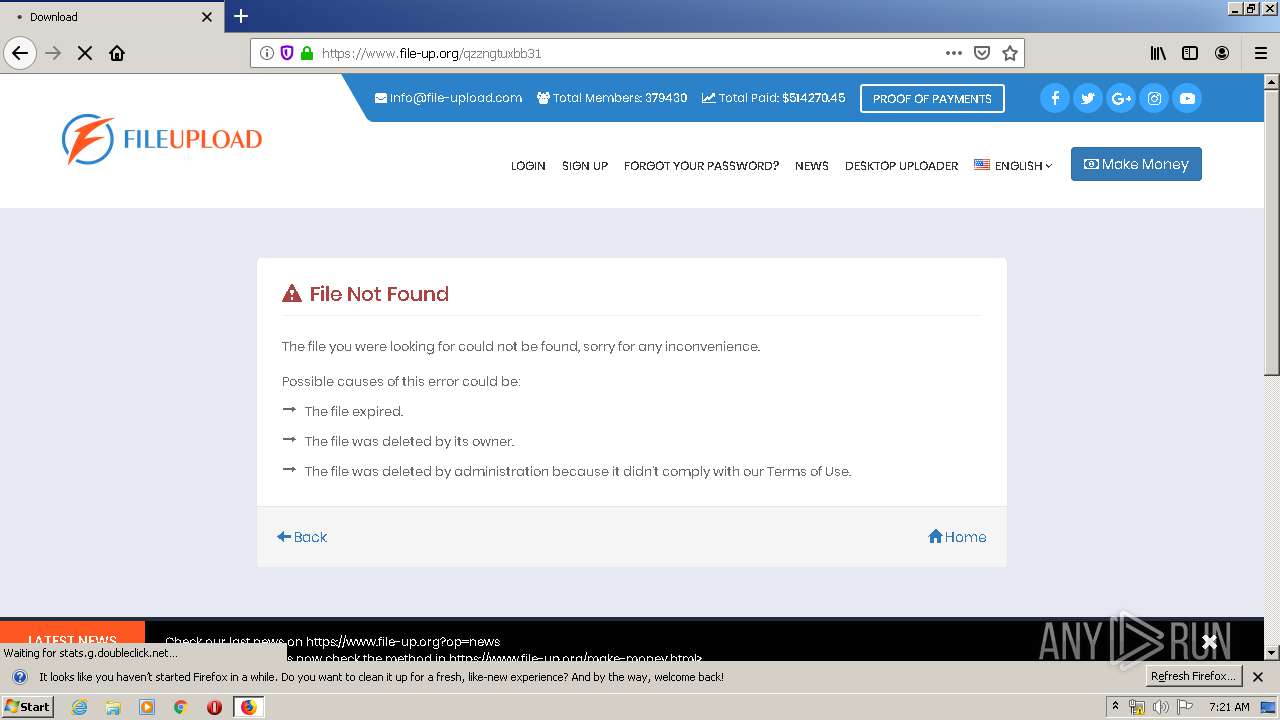The height and width of the screenshot is (720, 1280).
Task: Open page actions three-dot menu
Action: click(x=954, y=53)
